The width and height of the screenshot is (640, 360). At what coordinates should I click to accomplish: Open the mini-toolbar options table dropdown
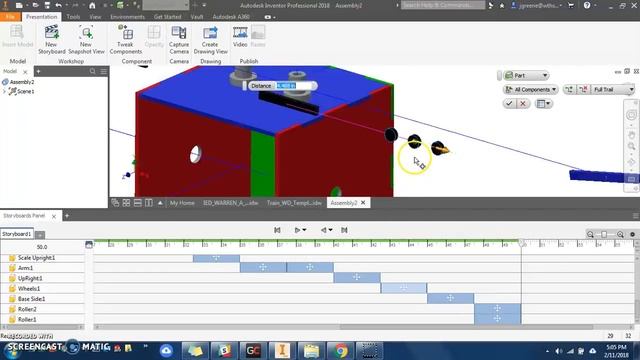(x=544, y=104)
